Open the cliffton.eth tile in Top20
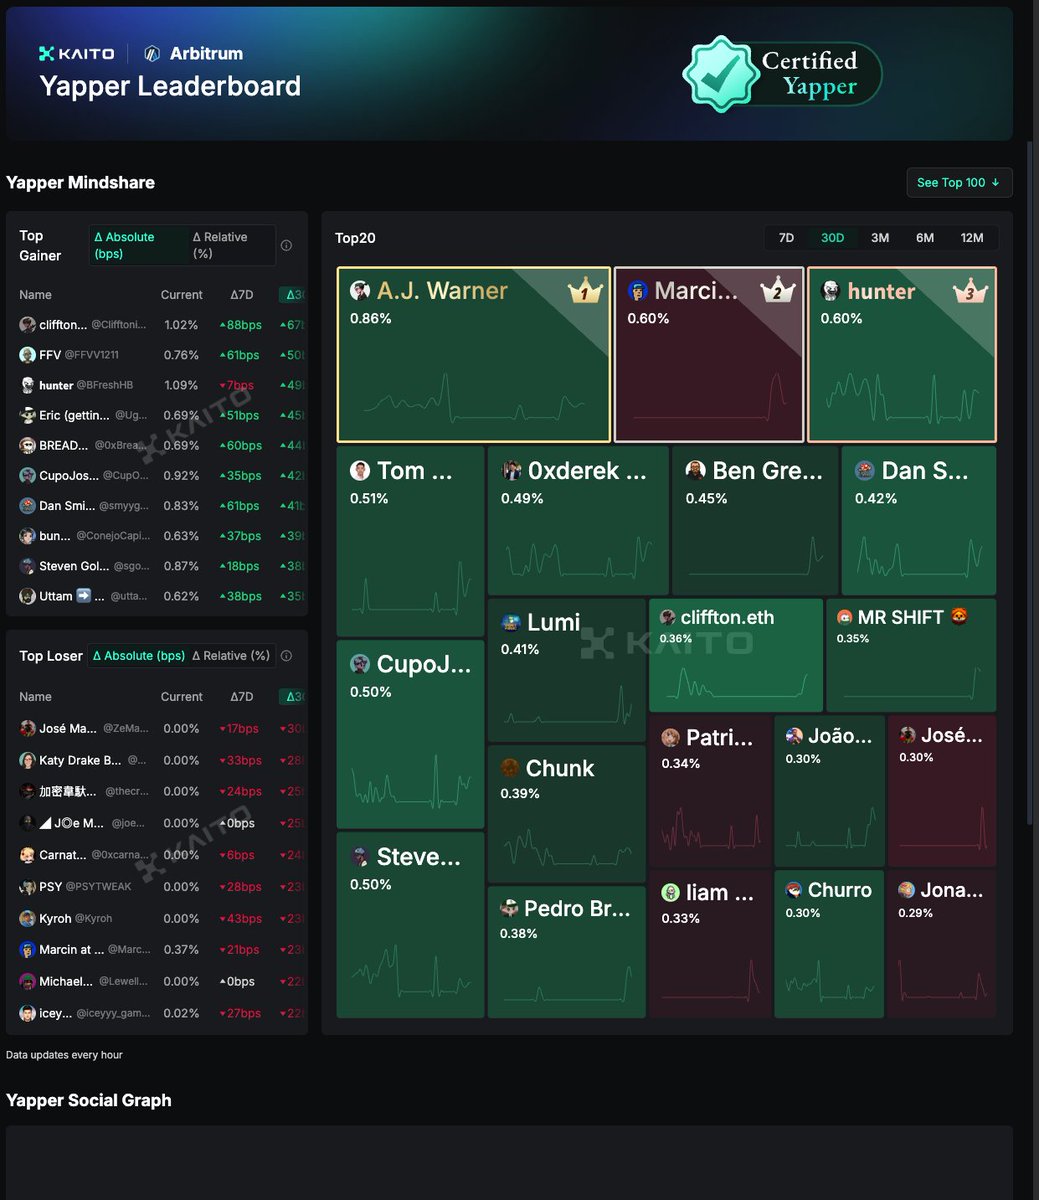The width and height of the screenshot is (1039, 1200). pos(736,655)
